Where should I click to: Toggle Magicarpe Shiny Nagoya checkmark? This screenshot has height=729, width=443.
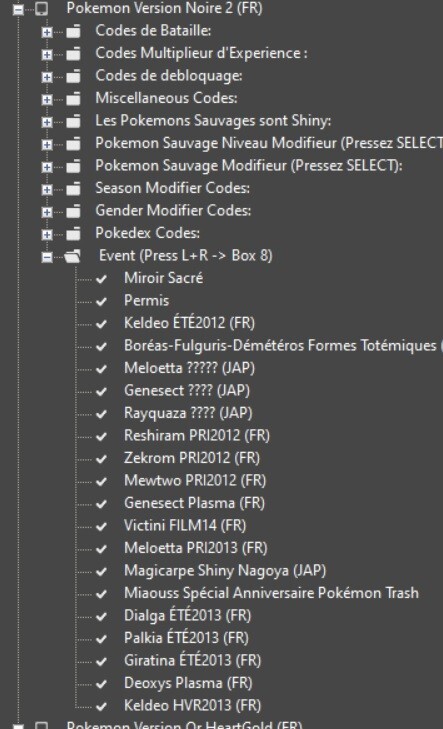101,571
